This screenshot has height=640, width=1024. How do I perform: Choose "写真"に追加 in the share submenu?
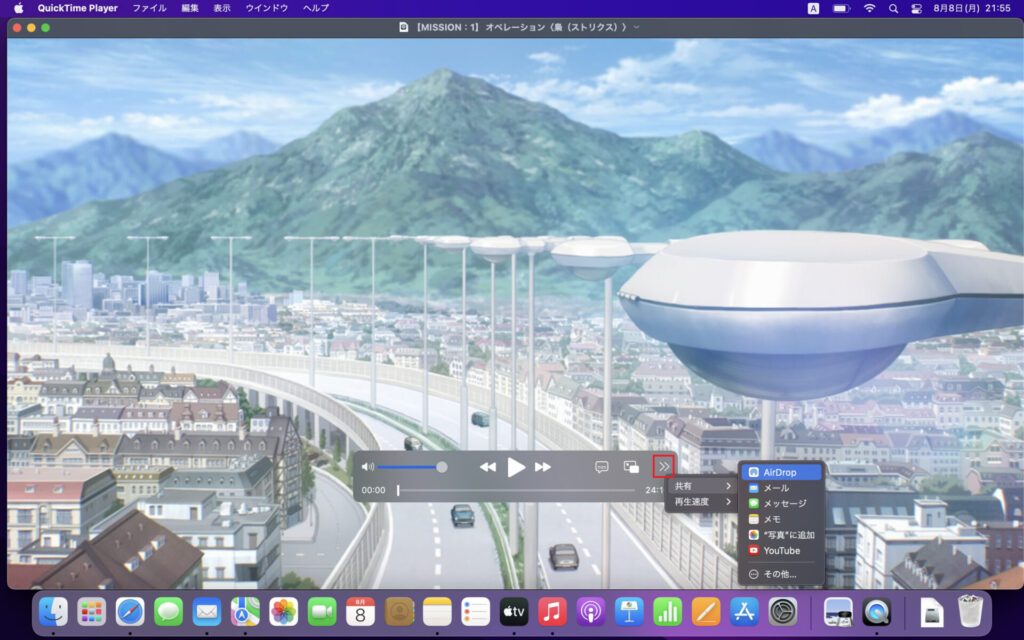[782, 535]
